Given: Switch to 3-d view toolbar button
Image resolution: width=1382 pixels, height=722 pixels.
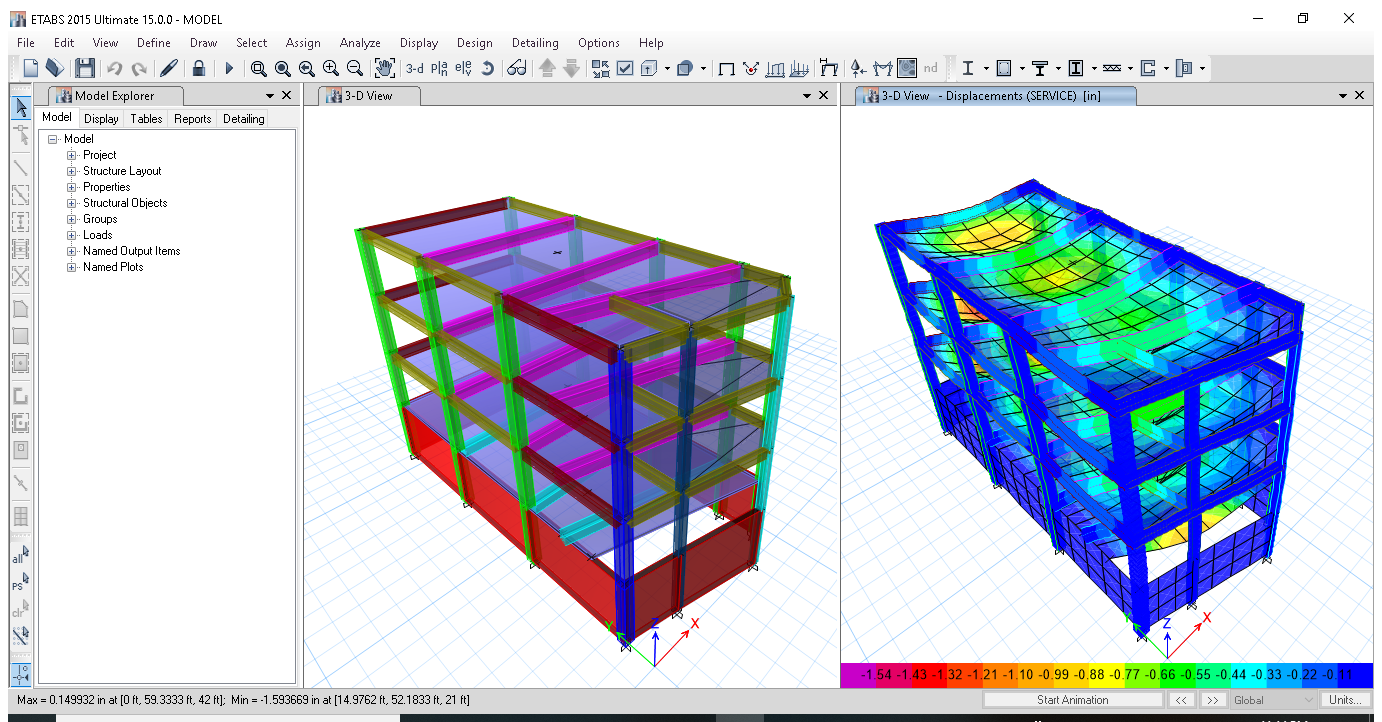Looking at the screenshot, I should (414, 68).
